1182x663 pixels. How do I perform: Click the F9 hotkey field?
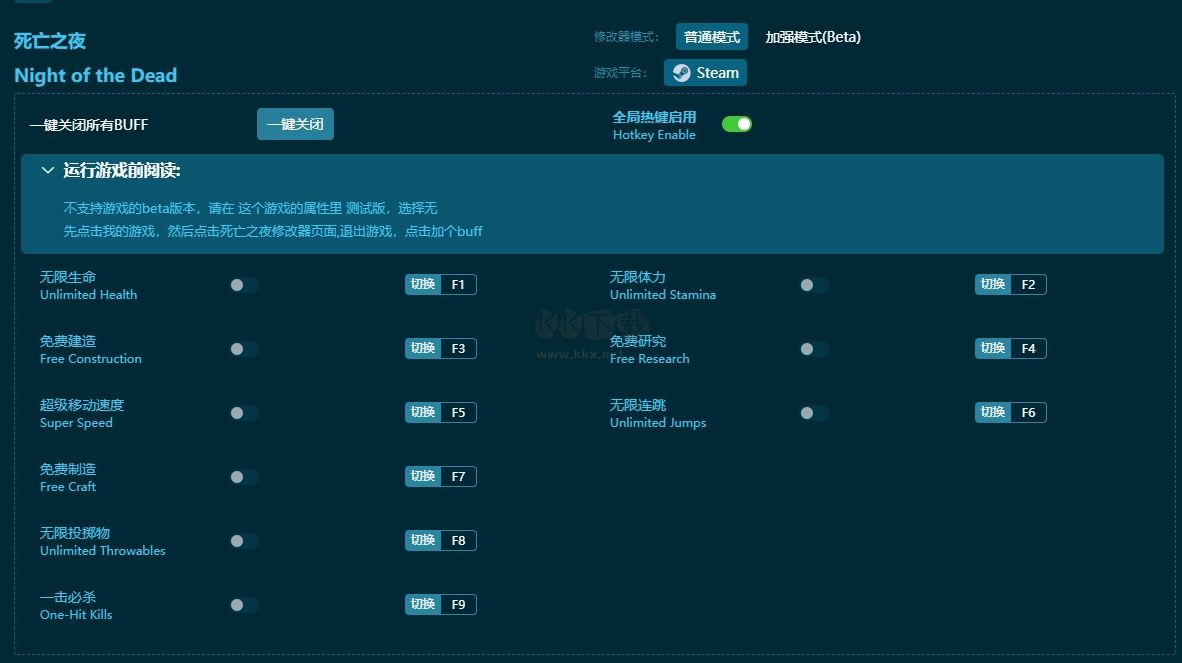point(458,604)
